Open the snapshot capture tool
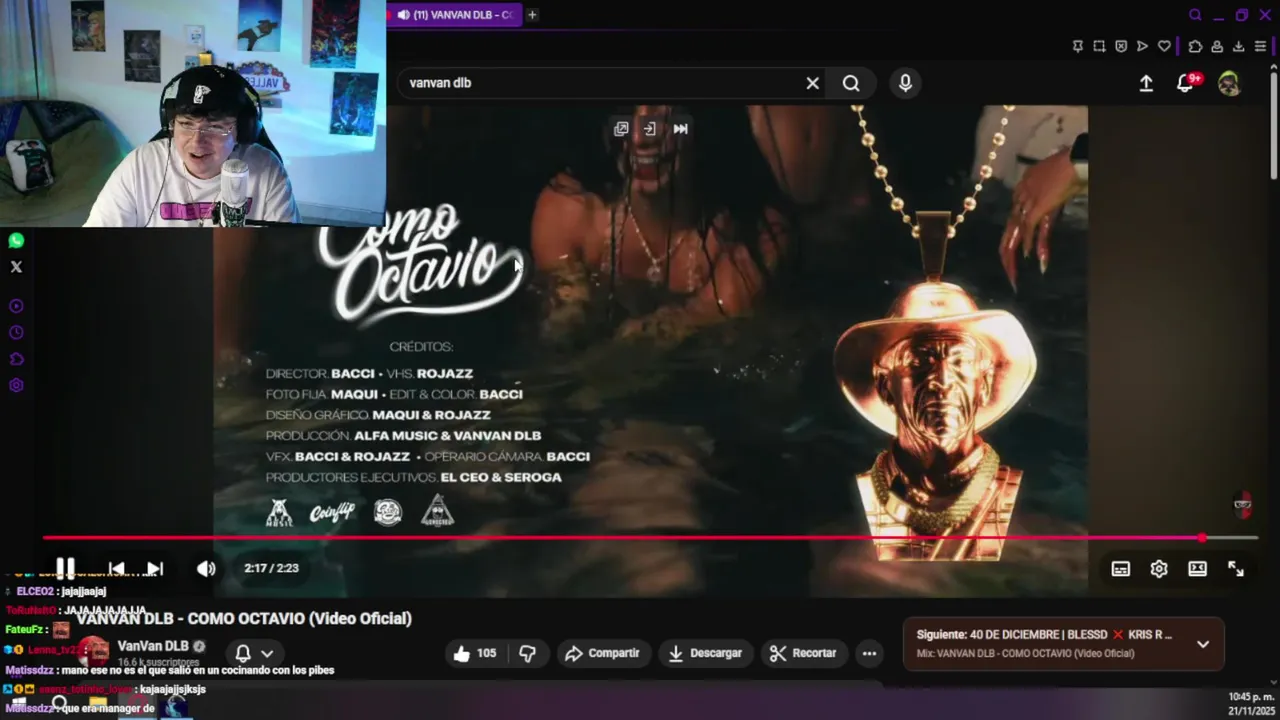This screenshot has height=720, width=1280. tap(1099, 46)
